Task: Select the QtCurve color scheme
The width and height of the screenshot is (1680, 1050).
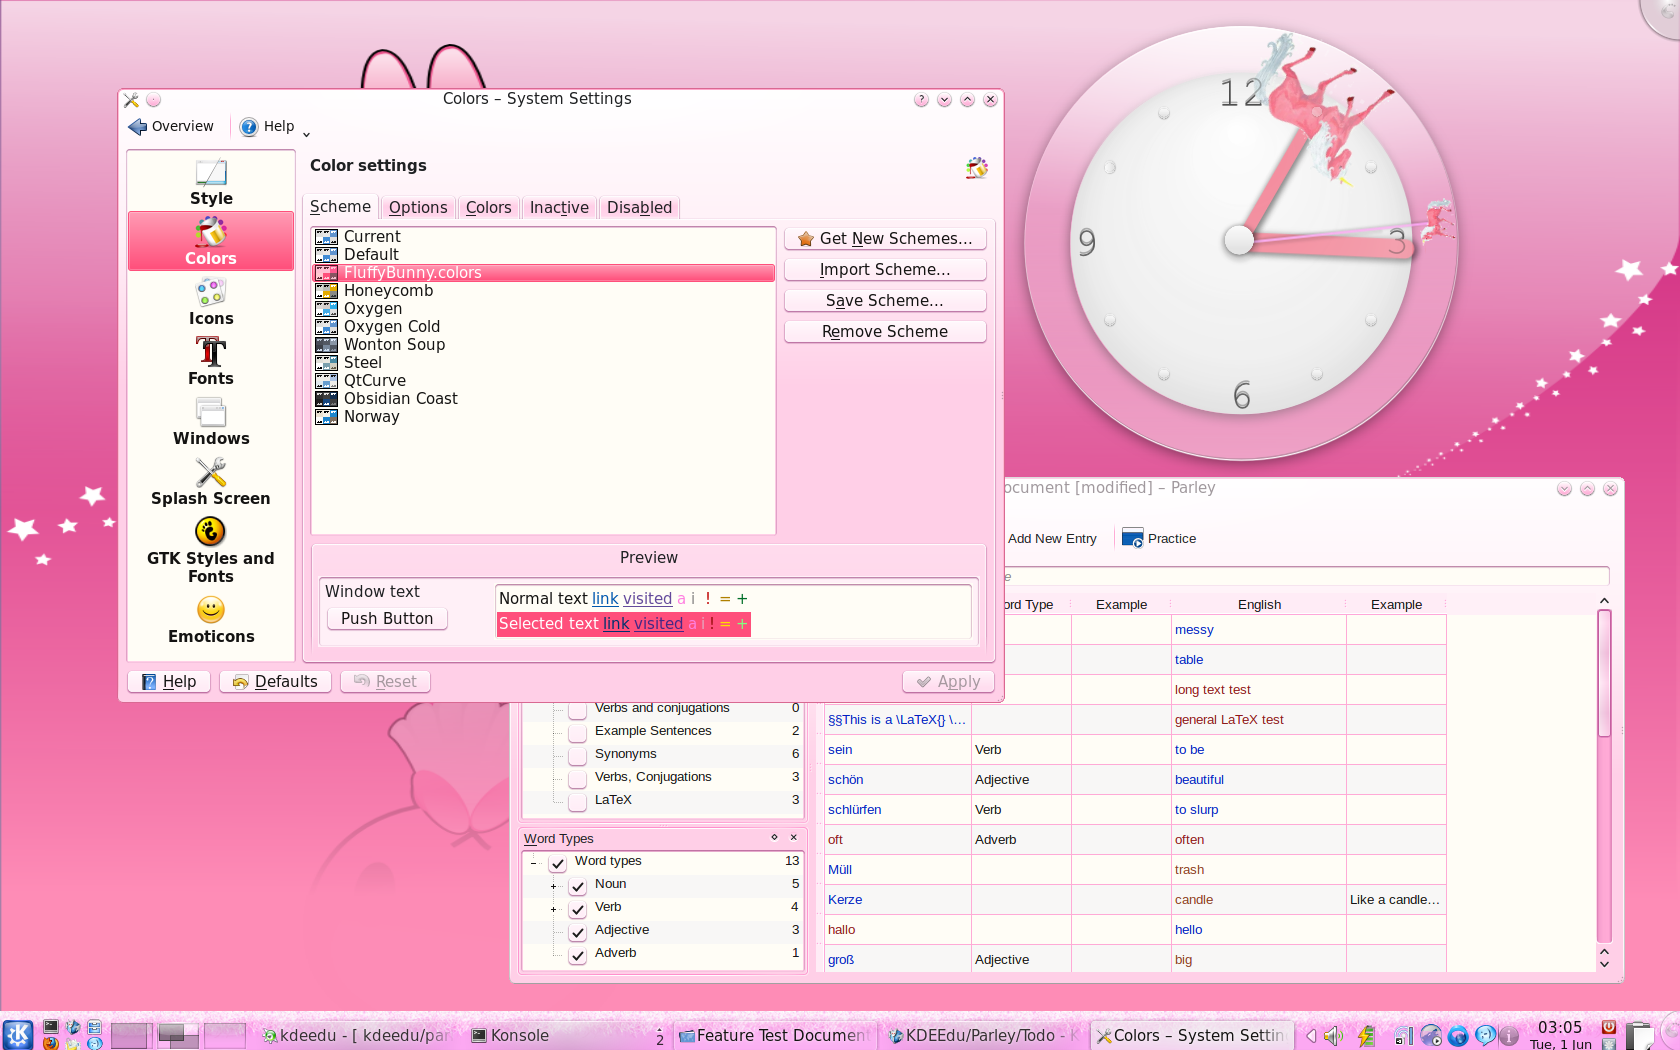Action: (544, 381)
